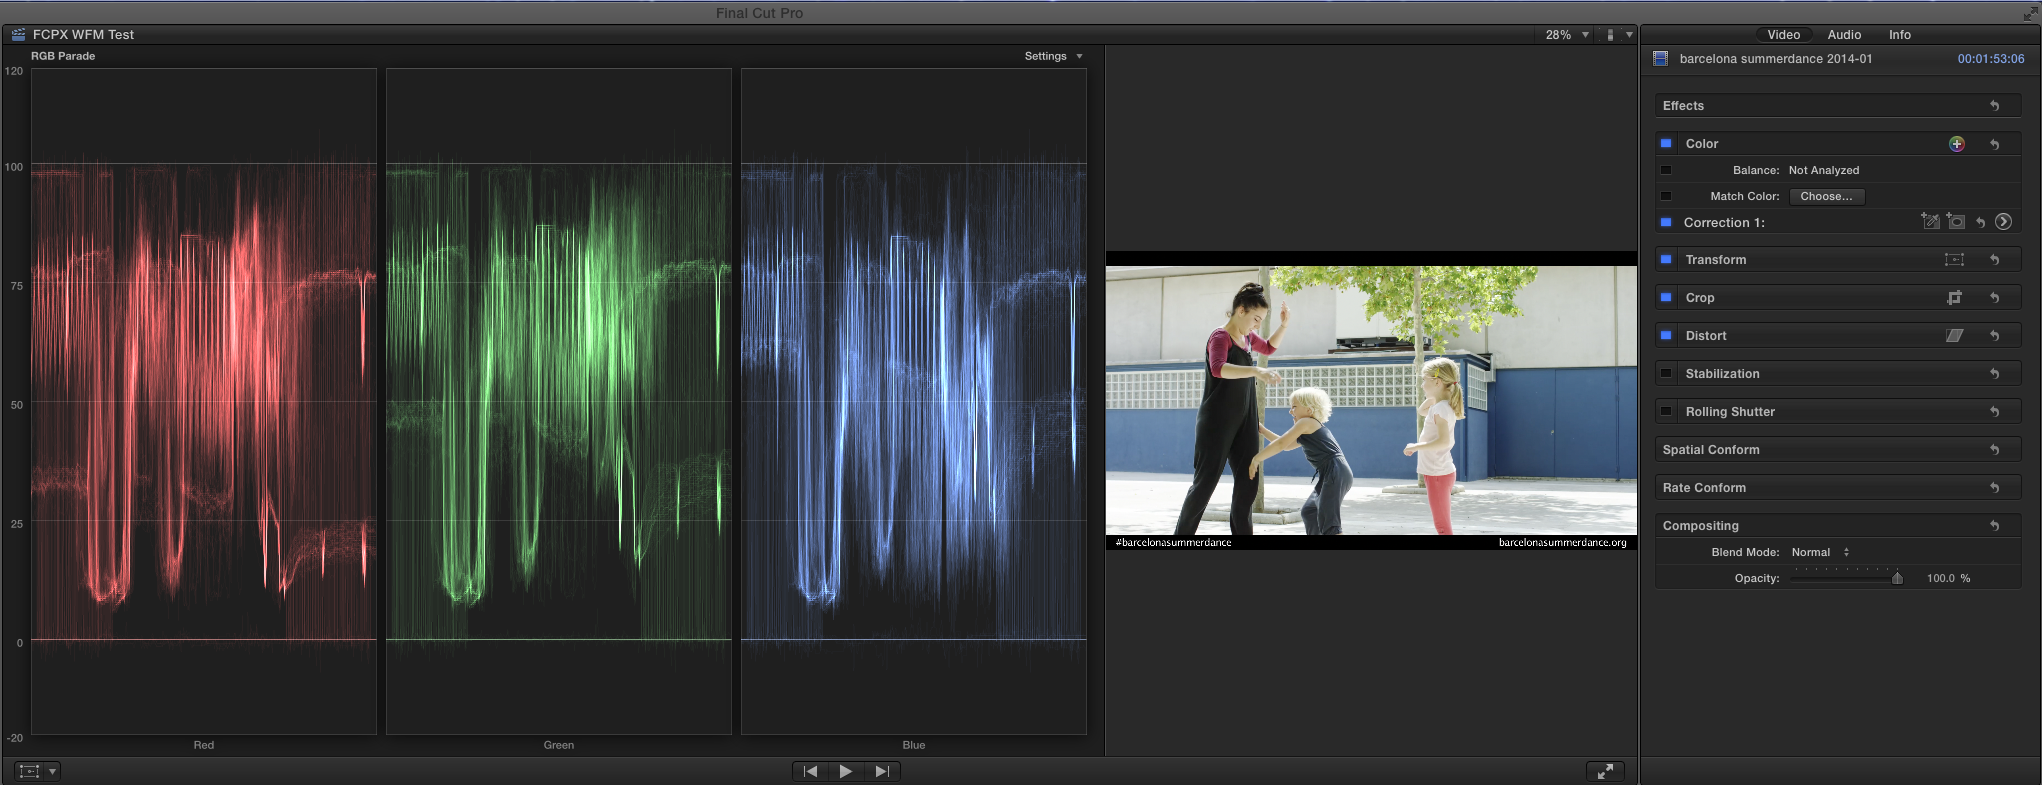Screen dimensions: 2042x785
Task: Enable the Stabilization checkbox
Action: pyautogui.click(x=1666, y=374)
